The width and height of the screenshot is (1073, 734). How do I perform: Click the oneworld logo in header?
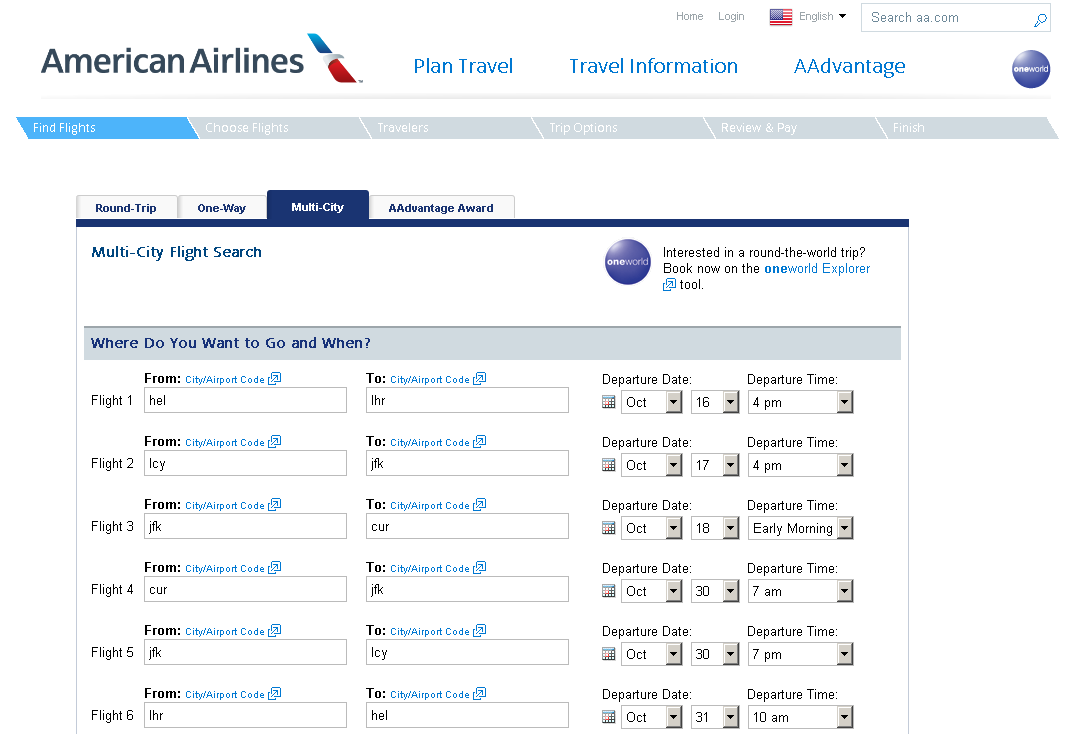click(x=1031, y=69)
